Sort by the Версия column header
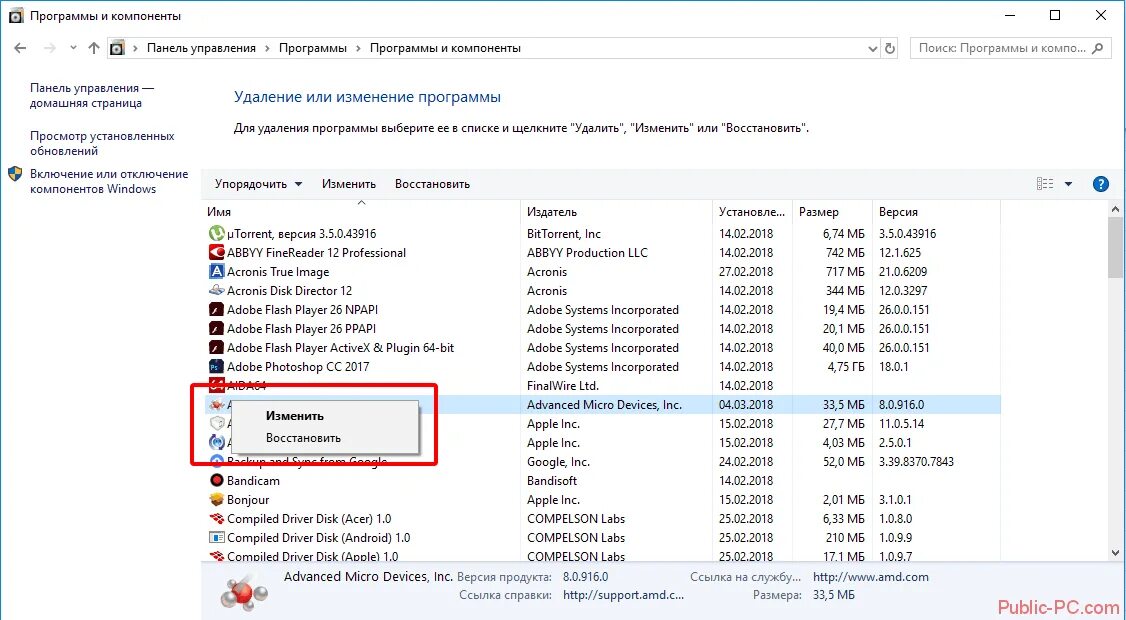 pyautogui.click(x=936, y=212)
